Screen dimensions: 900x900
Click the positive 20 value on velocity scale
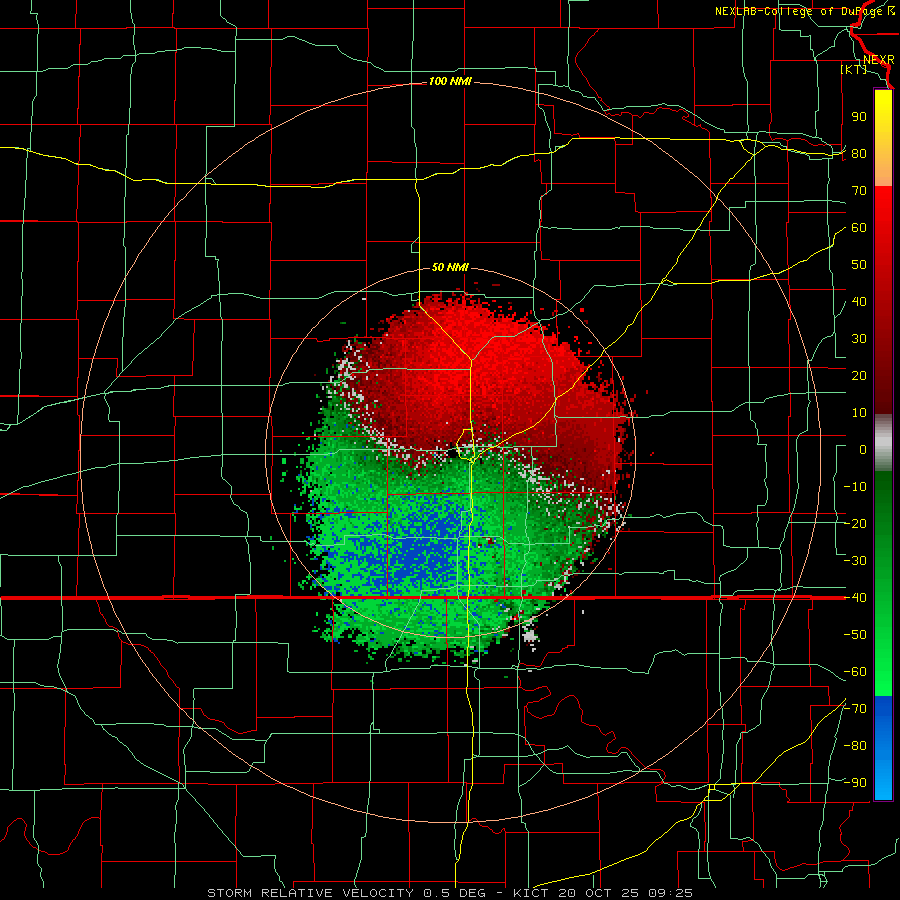(x=859, y=376)
